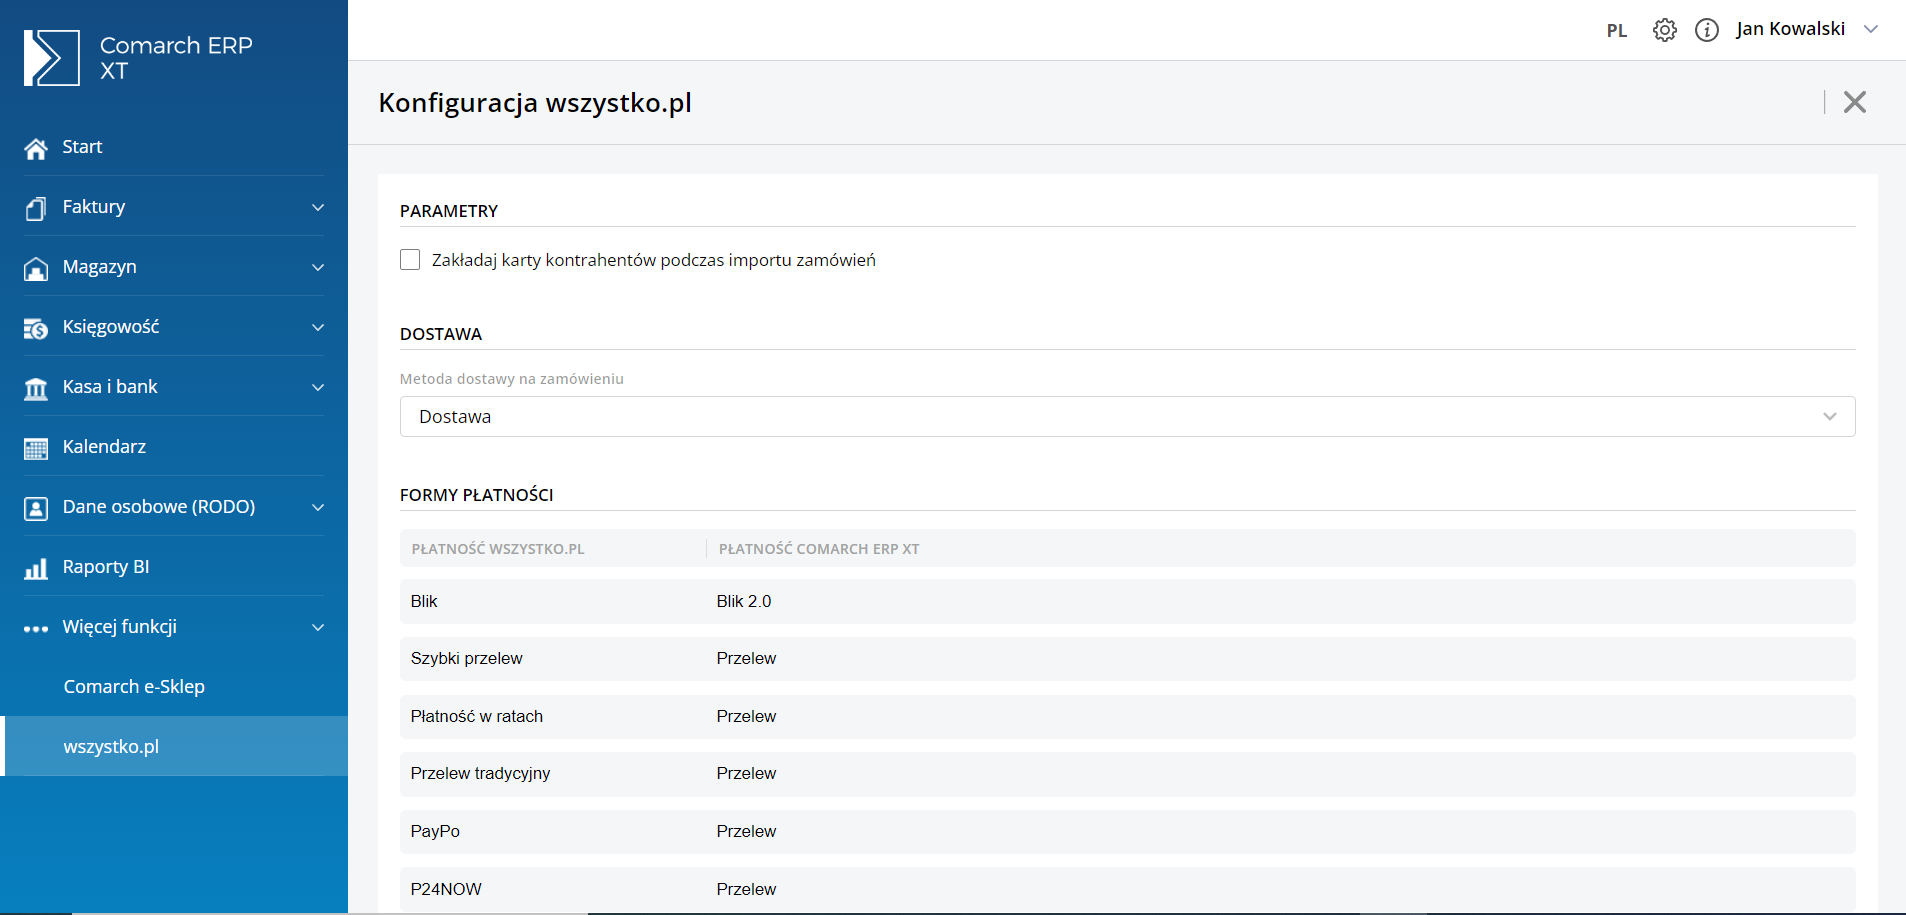Expand the Księgowość menu chevron
This screenshot has width=1906, height=915.
318,327
